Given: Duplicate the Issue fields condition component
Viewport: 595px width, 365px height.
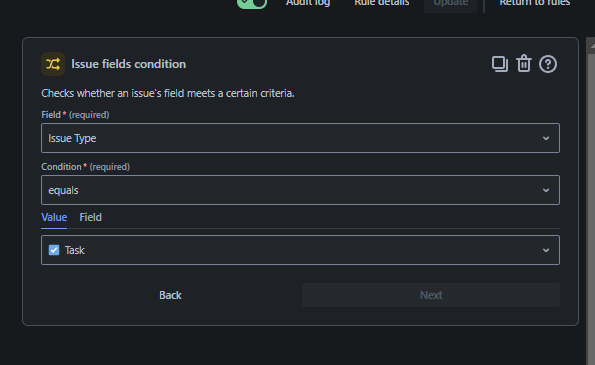Looking at the screenshot, I should pyautogui.click(x=500, y=64).
